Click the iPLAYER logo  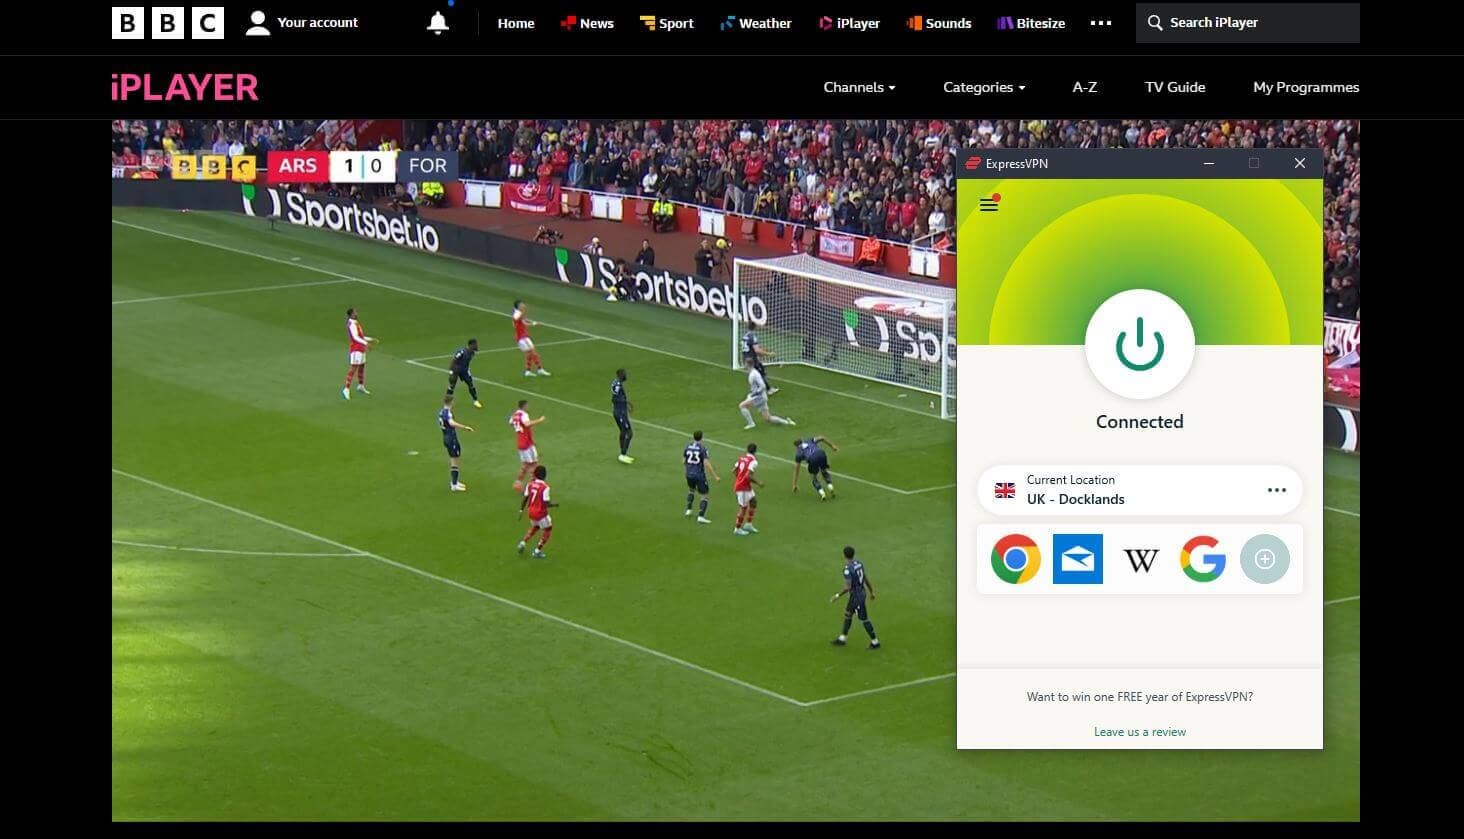pos(183,87)
